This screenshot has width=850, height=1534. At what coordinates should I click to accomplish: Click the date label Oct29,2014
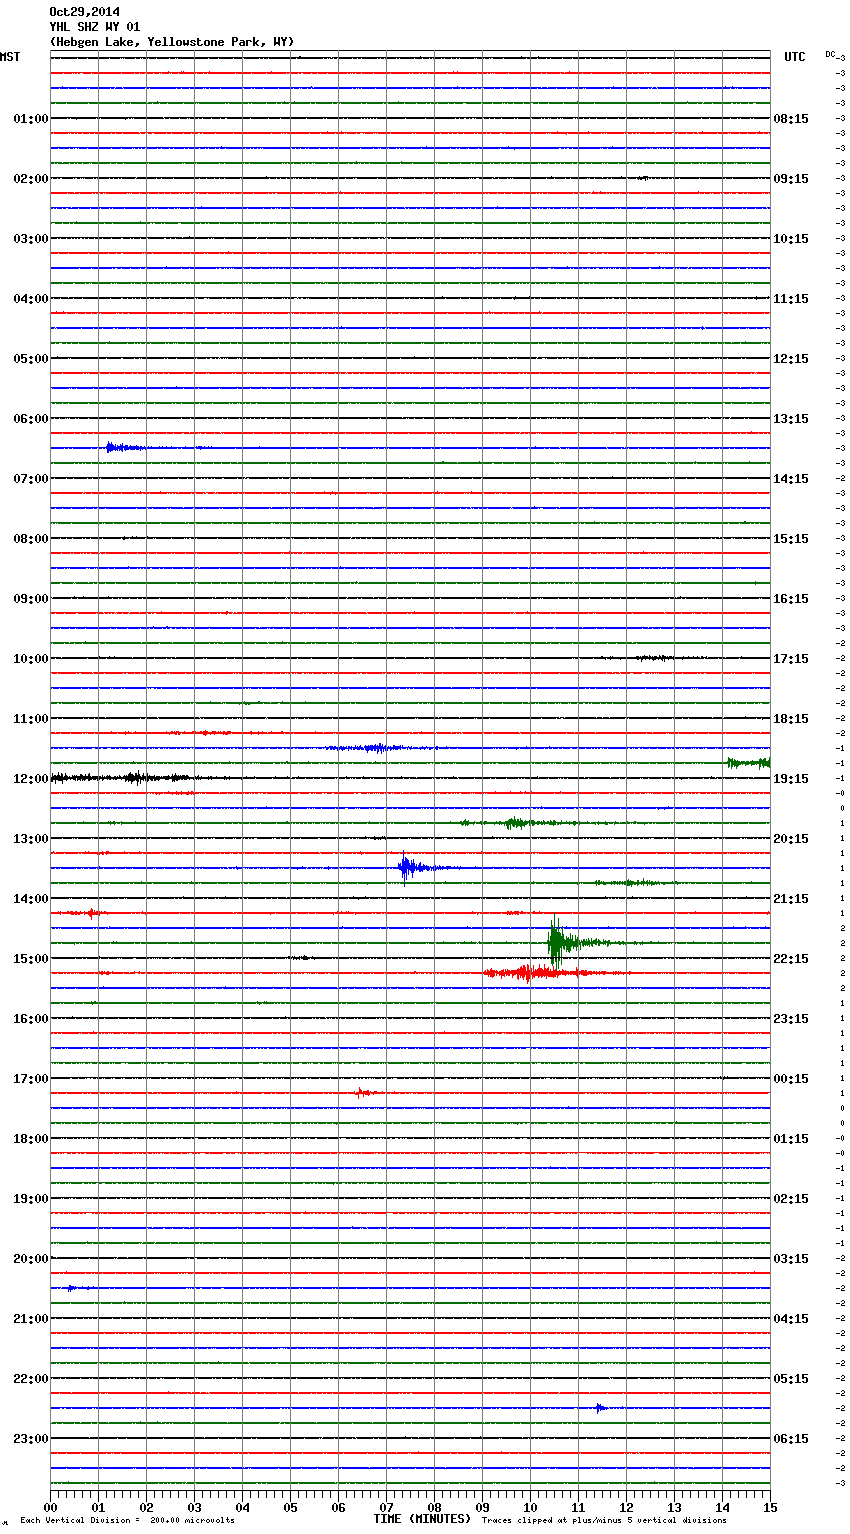click(84, 12)
